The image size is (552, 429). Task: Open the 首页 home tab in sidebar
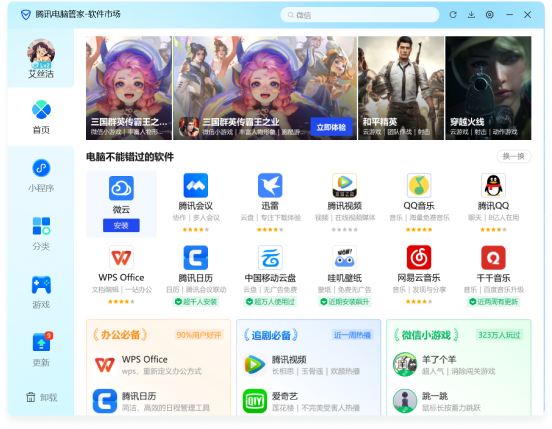41,117
